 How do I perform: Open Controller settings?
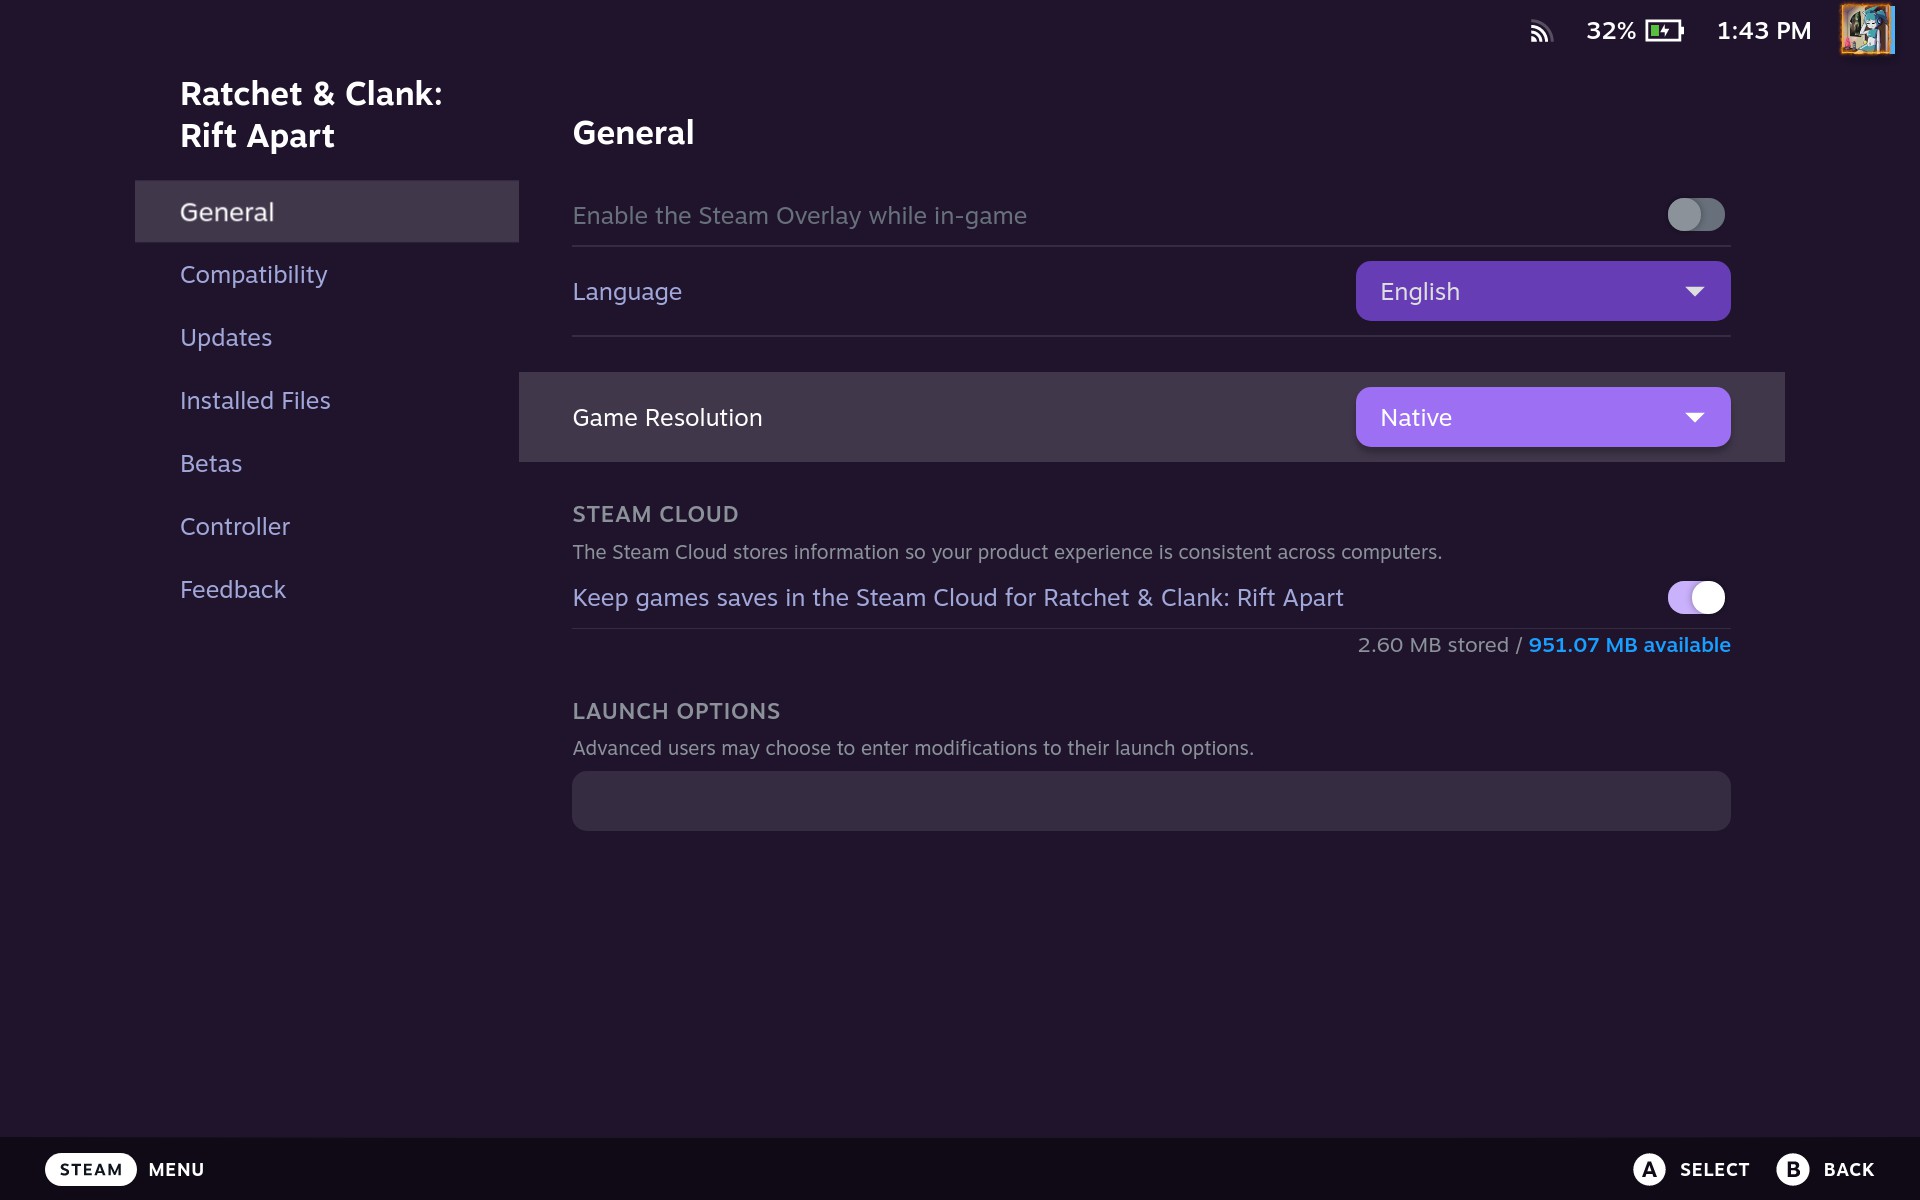pyautogui.click(x=326, y=526)
